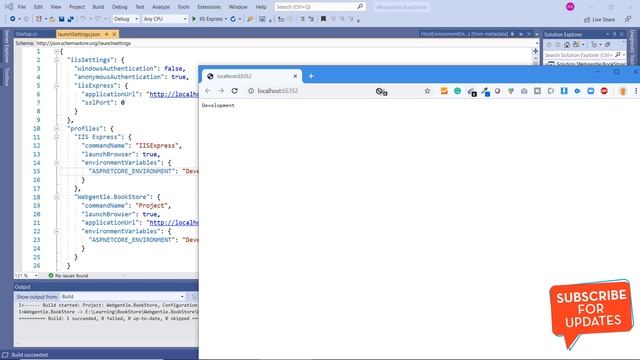The image size is (640, 360).
Task: Click the Visual Studio search magnifier icon
Action: point(360,7)
